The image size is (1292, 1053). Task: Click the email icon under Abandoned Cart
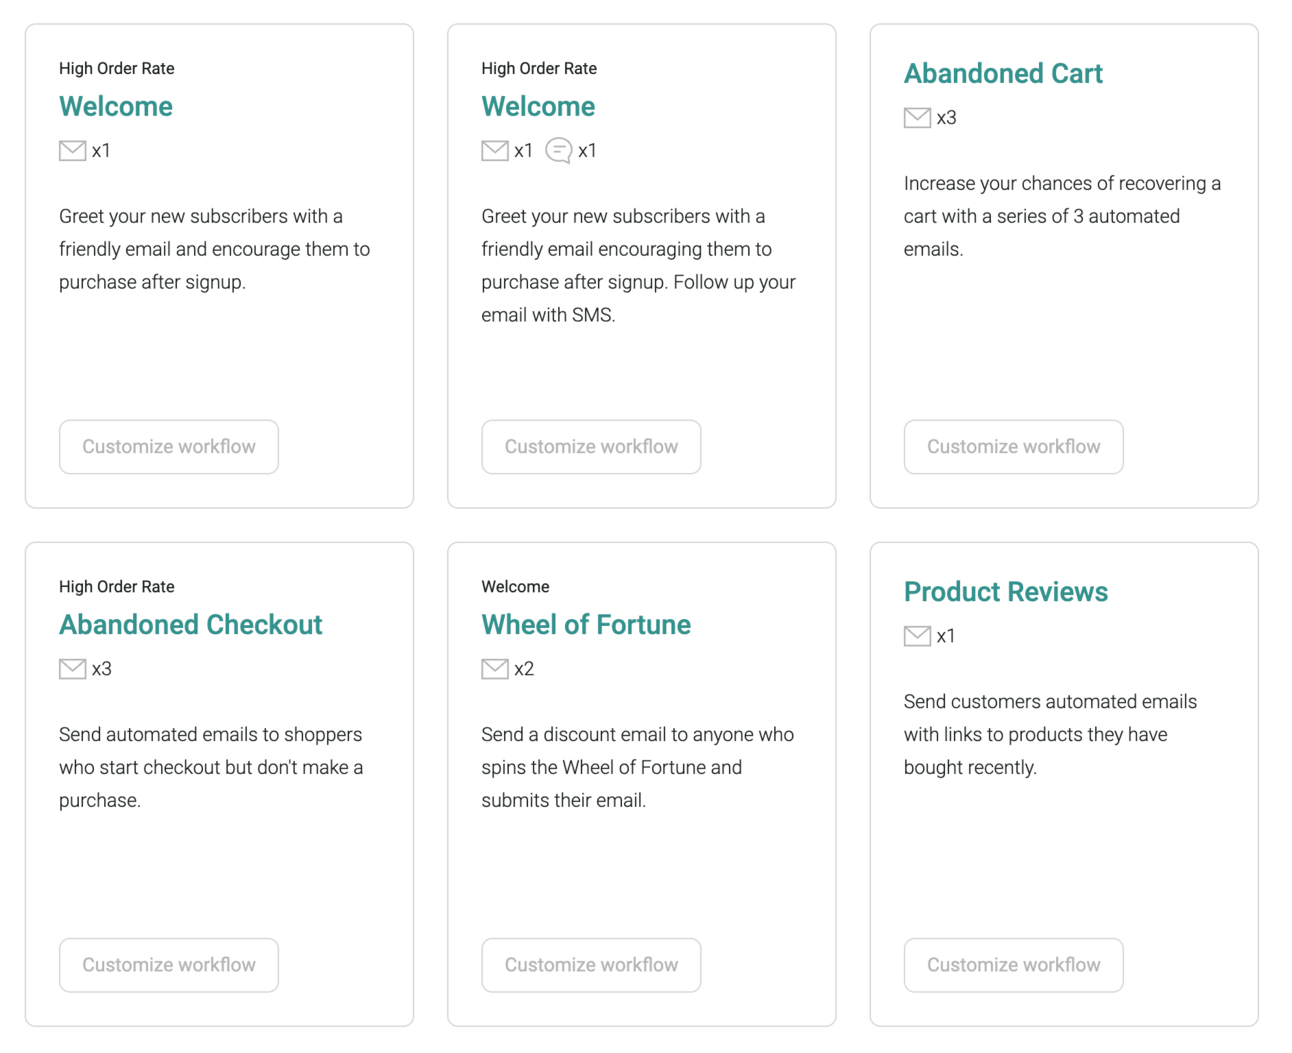click(x=917, y=118)
